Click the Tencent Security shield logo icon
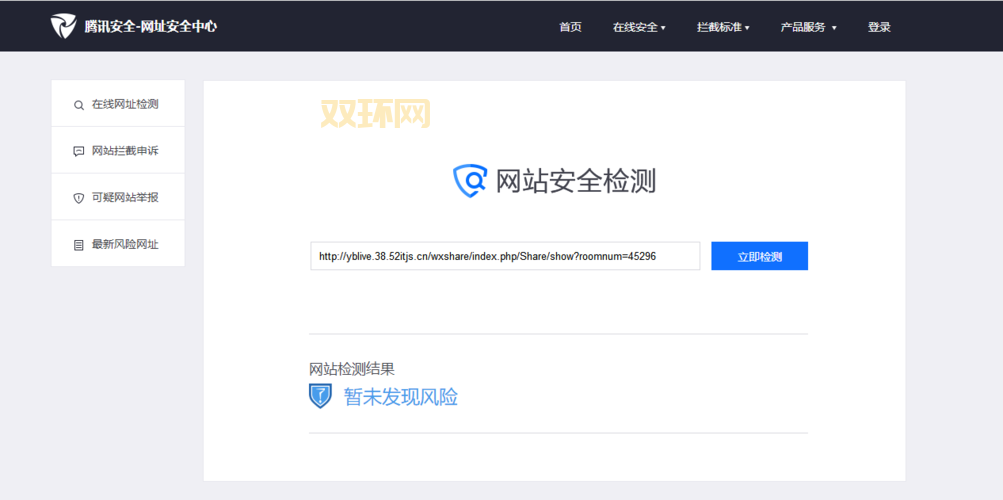The width and height of the screenshot is (1003, 500). pos(63,26)
